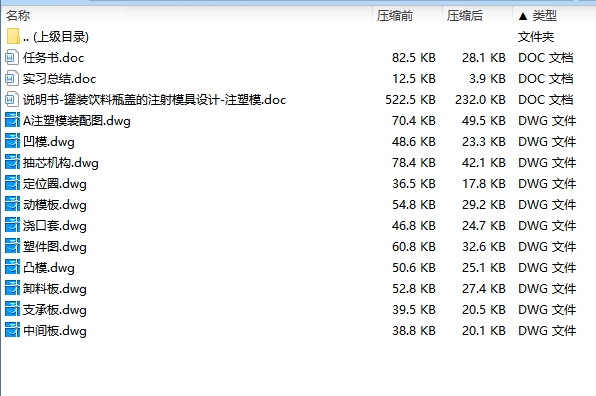Click the 17.8 KB compressed size cell
Viewport: 596px width, 396px height.
pos(483,184)
